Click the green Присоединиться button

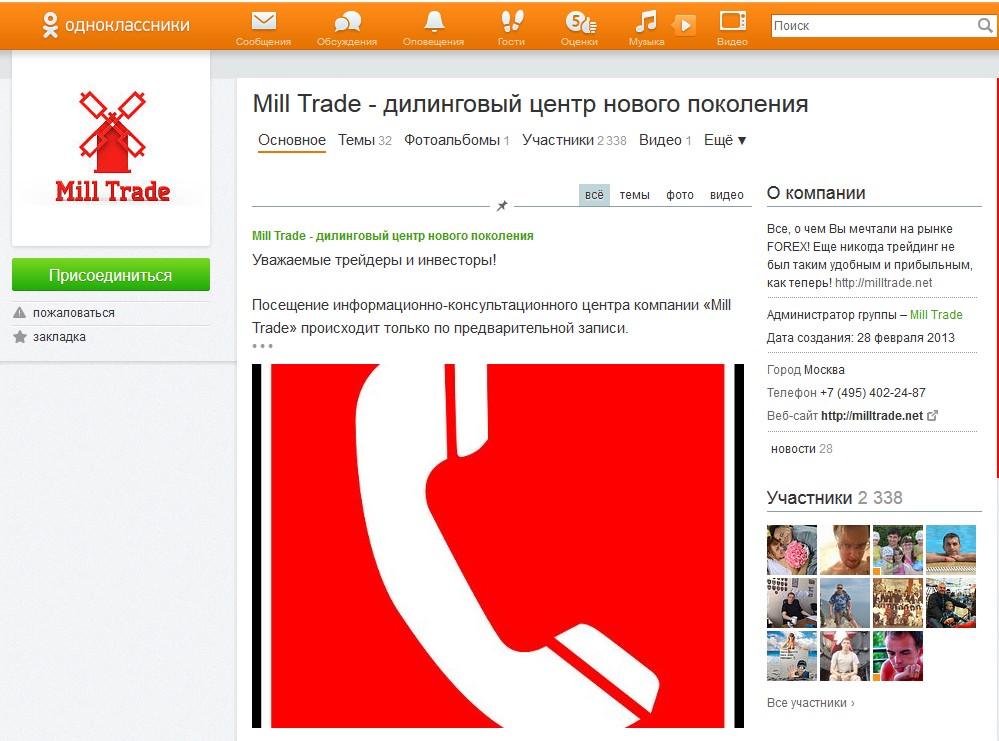111,275
